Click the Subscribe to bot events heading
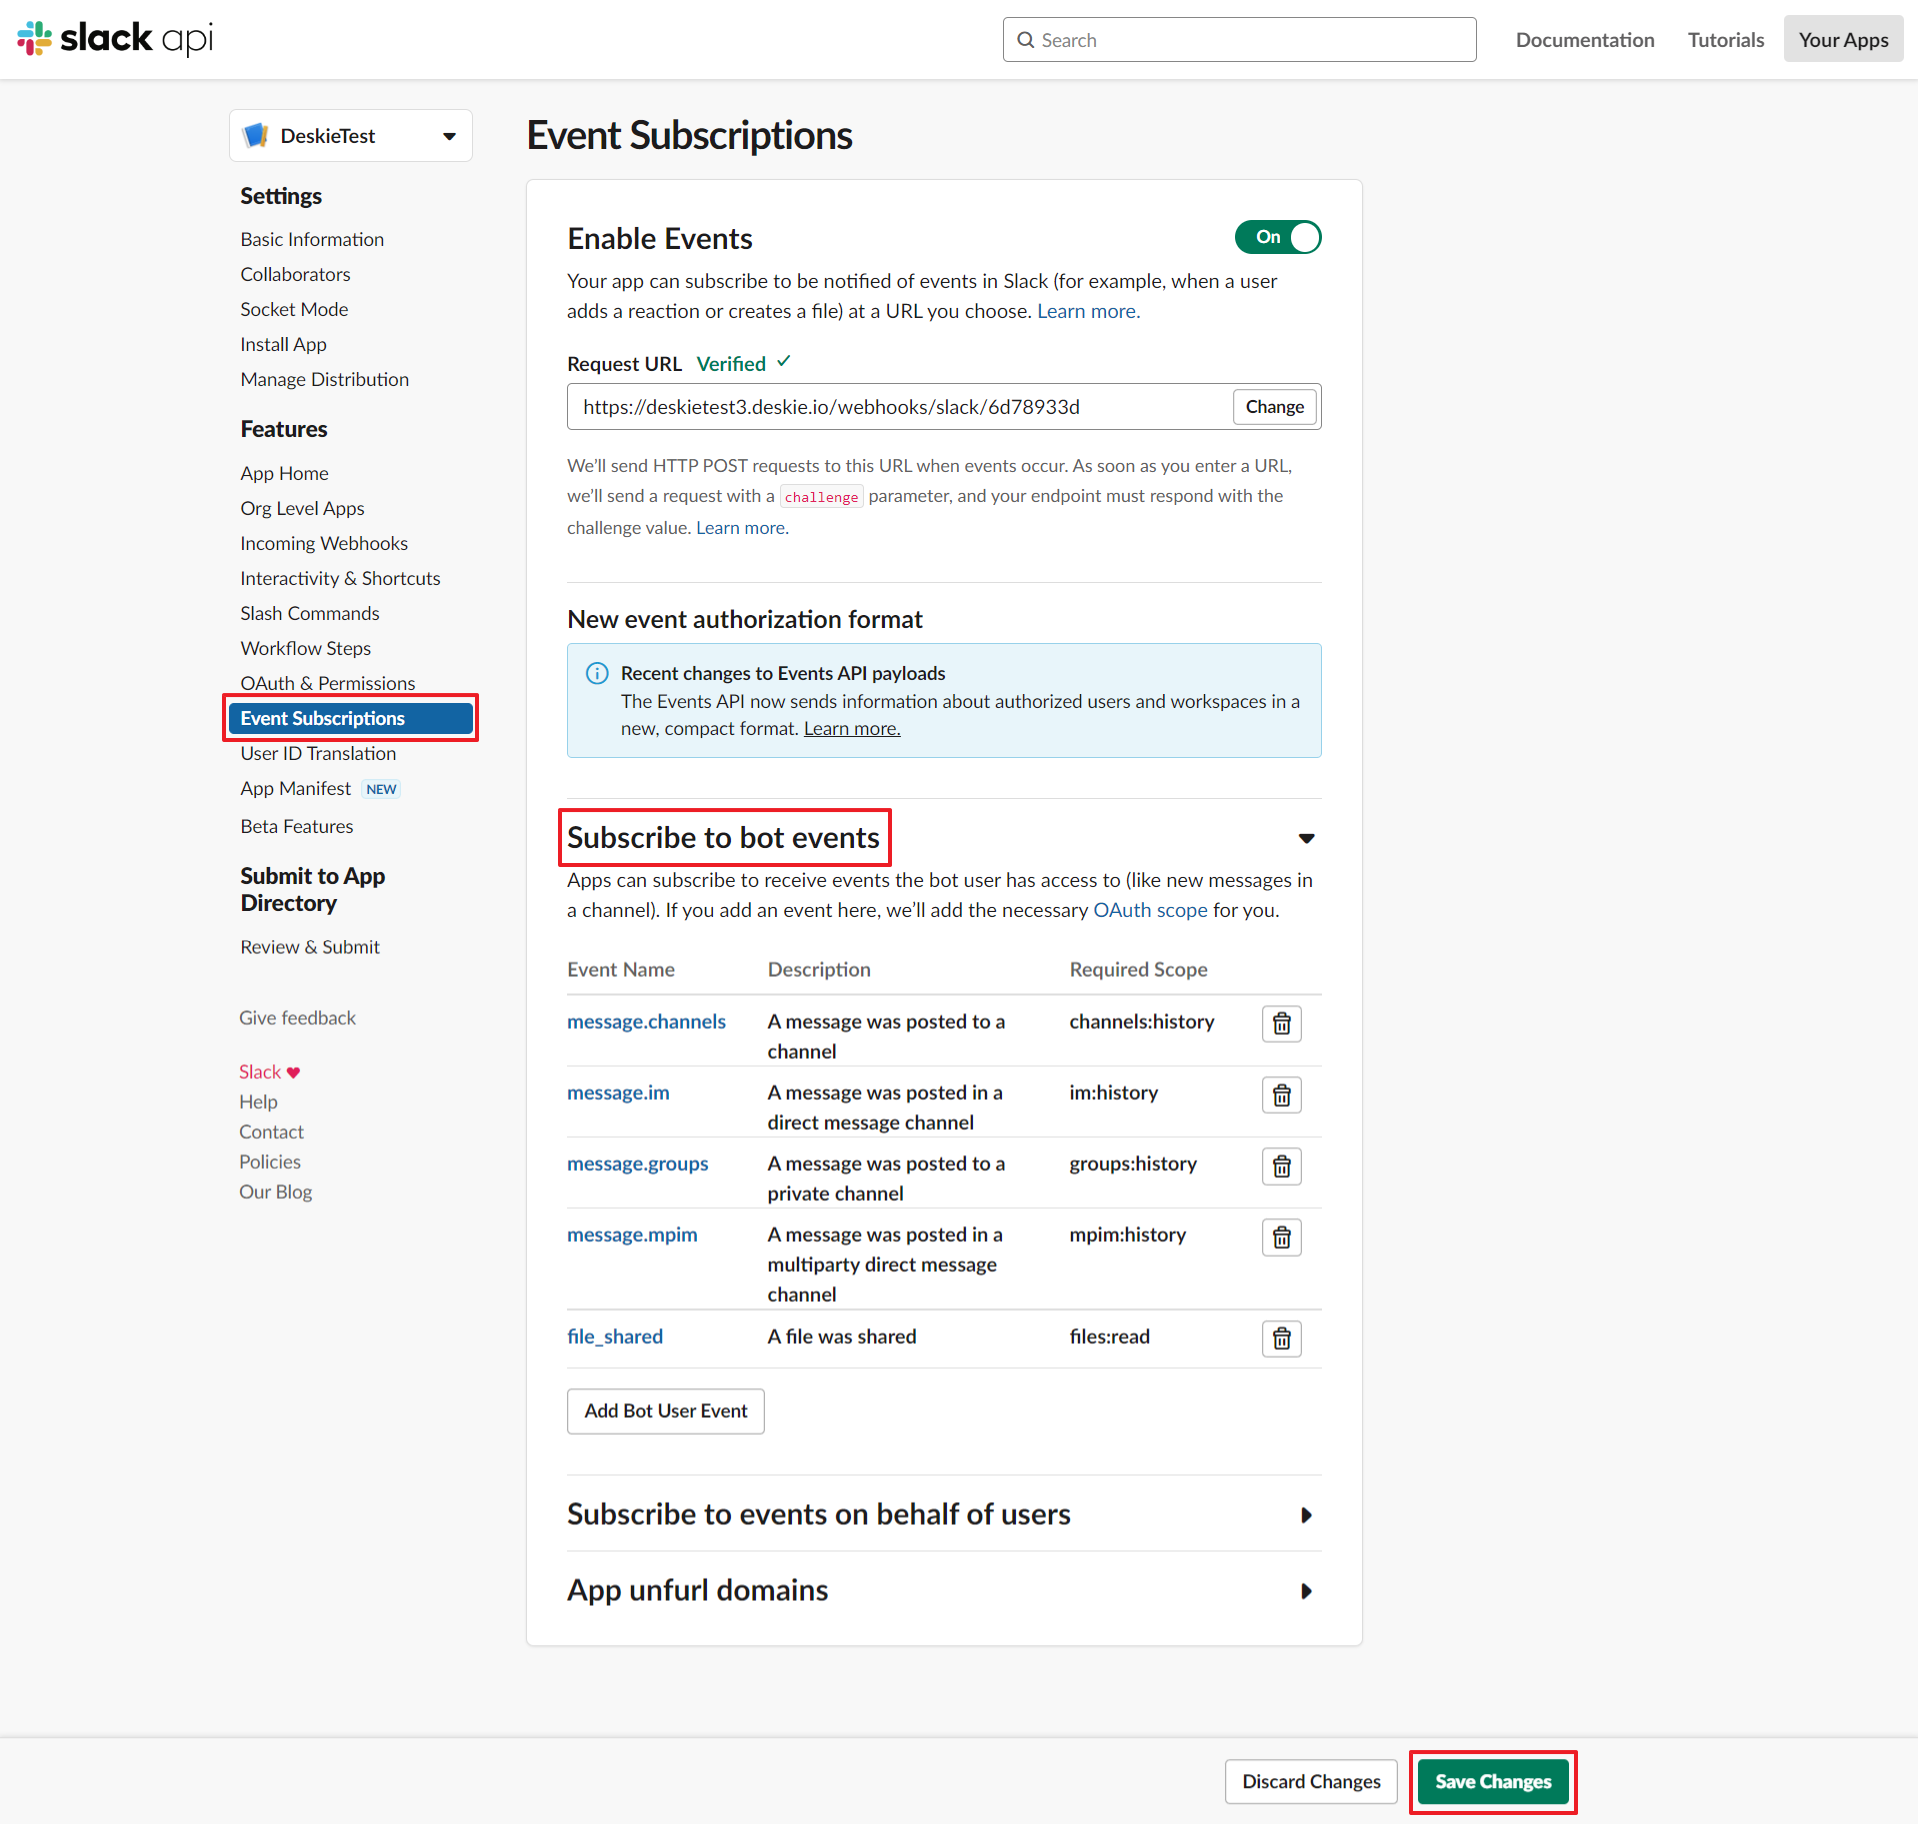 723,838
